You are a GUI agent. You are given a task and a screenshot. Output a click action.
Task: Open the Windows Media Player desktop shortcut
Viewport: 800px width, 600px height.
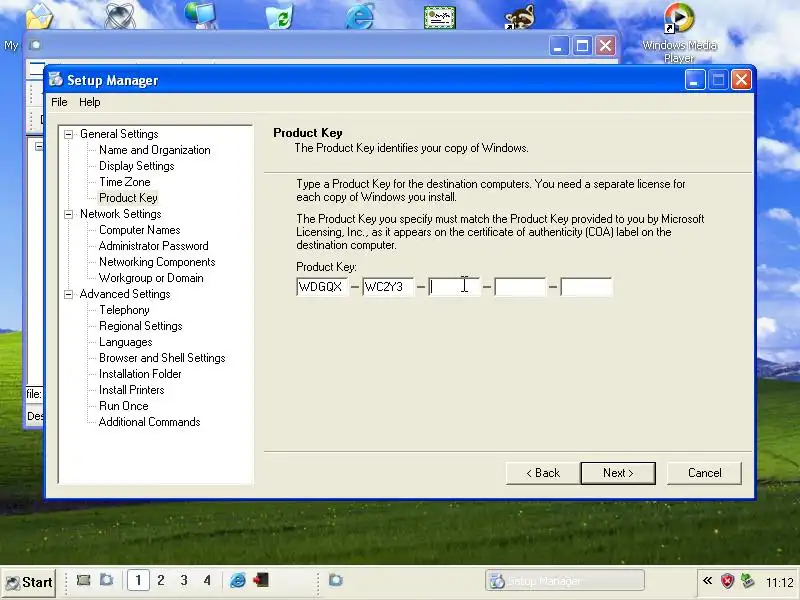pos(679,32)
